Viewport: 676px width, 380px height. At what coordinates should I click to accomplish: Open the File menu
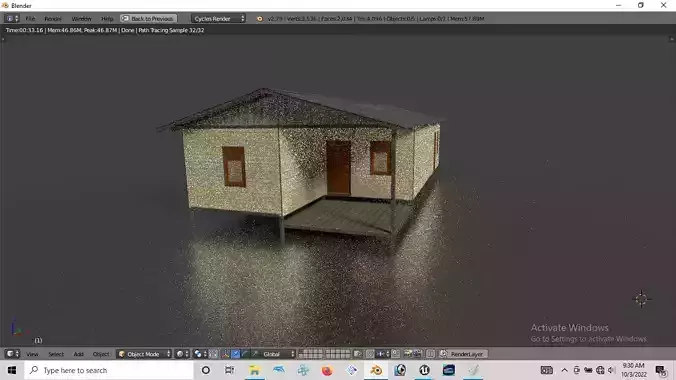click(30, 19)
